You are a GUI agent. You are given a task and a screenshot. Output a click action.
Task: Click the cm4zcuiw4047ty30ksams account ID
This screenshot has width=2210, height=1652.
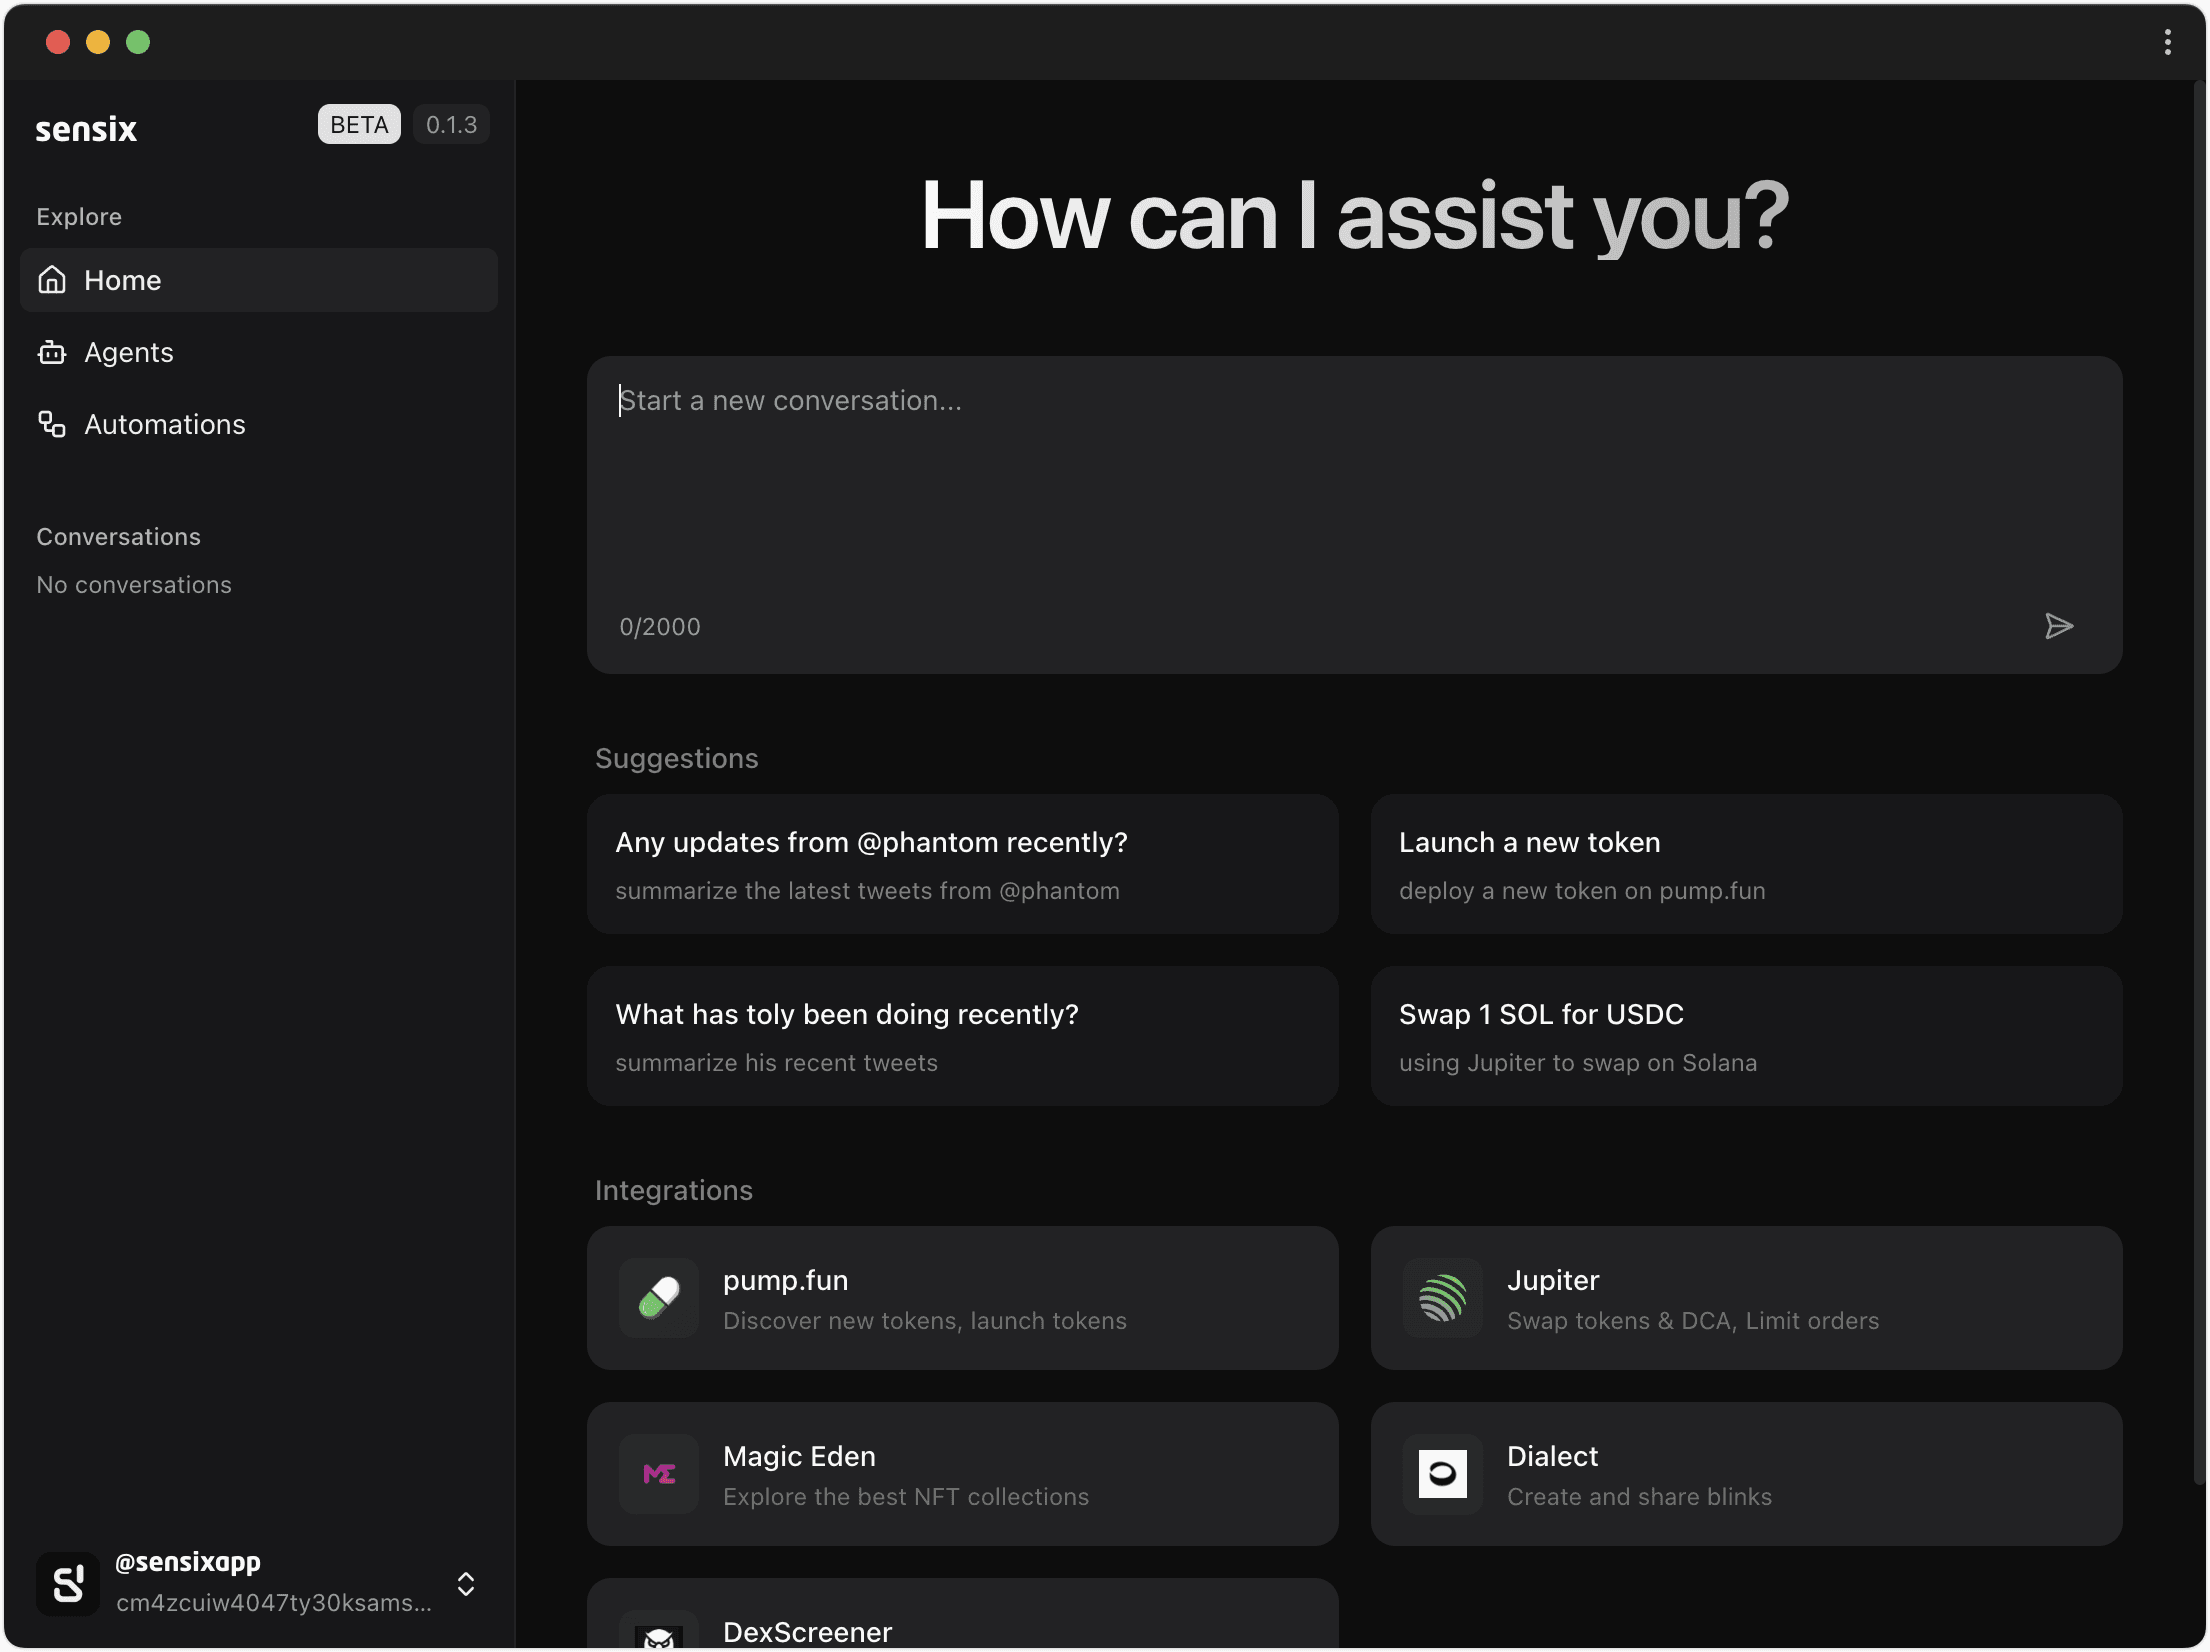274,1602
